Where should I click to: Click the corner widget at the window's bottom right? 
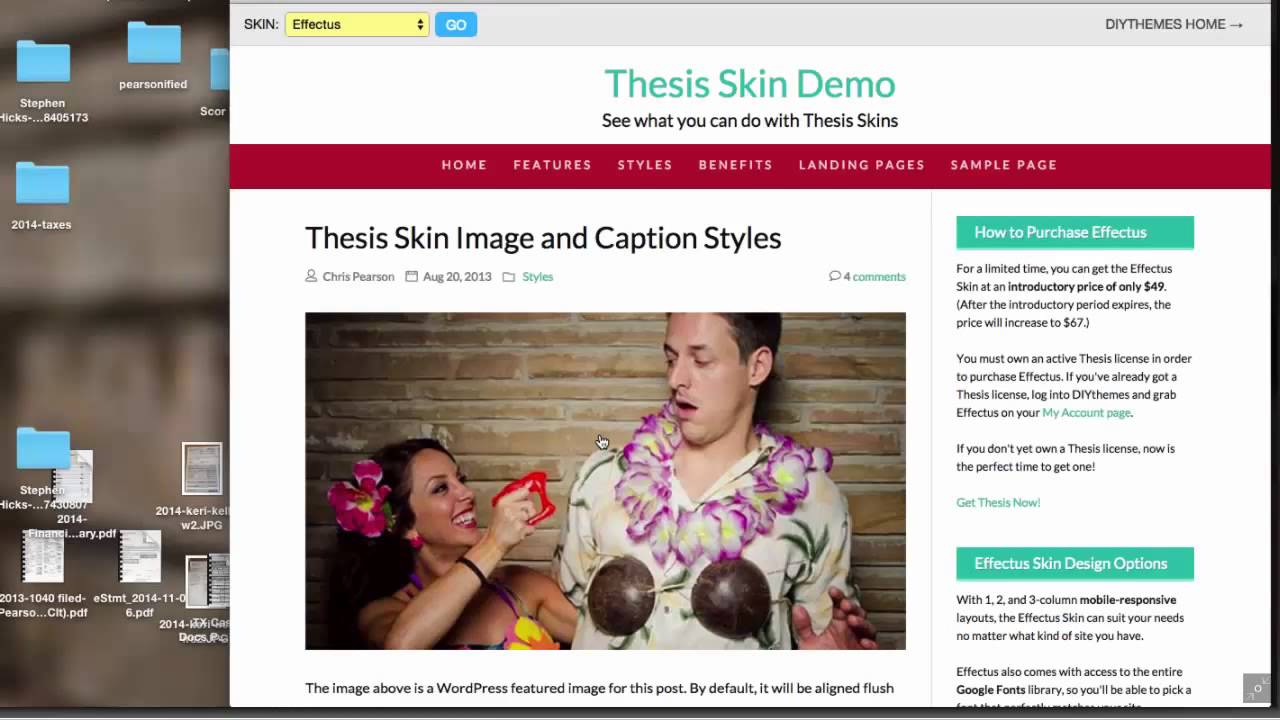click(x=1257, y=688)
